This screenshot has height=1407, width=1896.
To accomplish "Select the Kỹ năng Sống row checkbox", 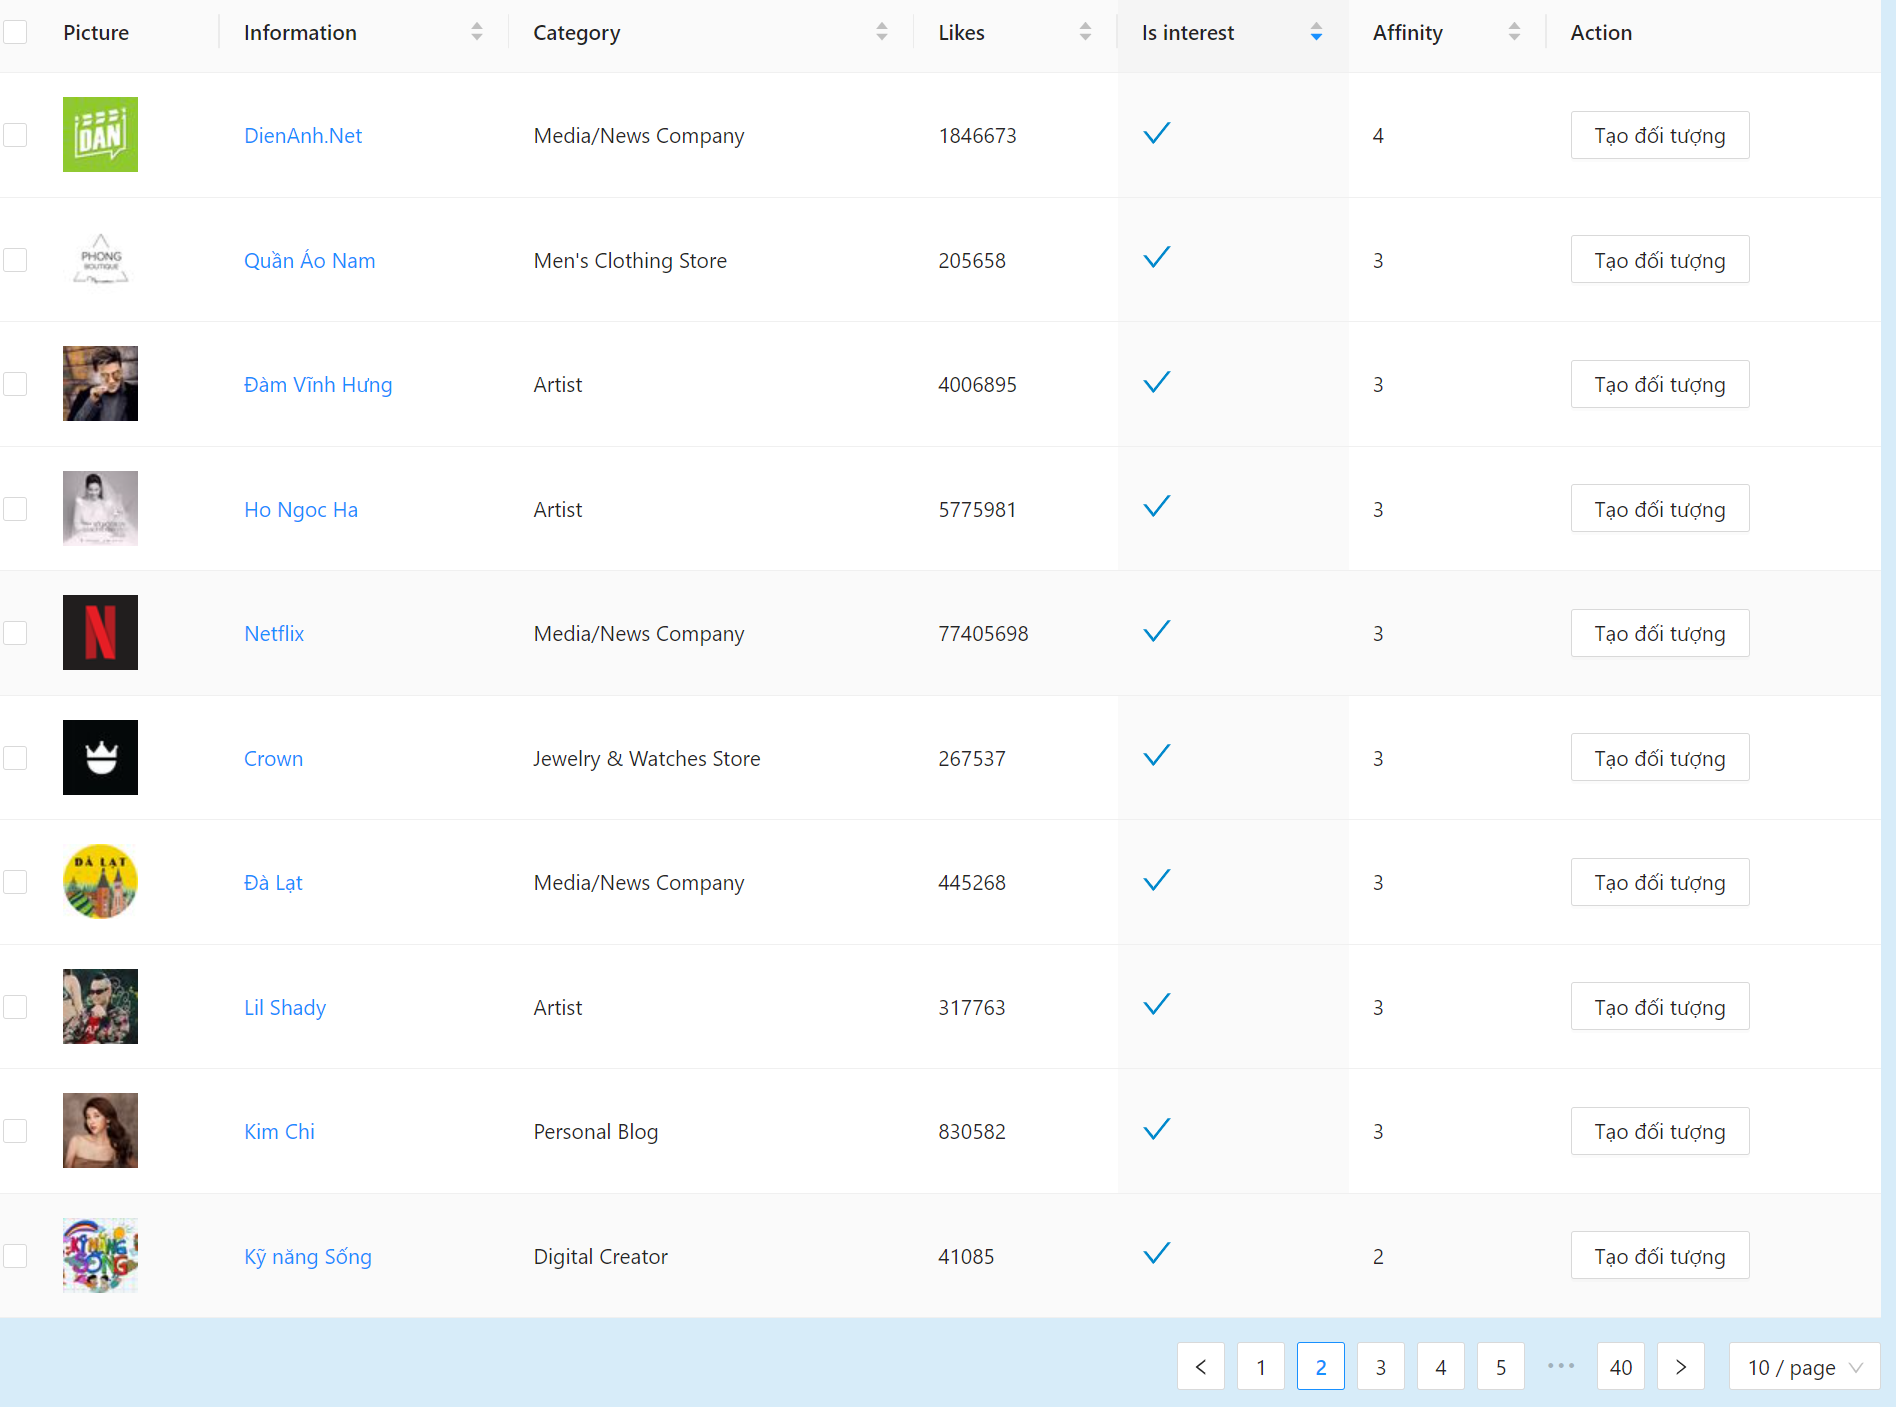I will click(15, 1256).
